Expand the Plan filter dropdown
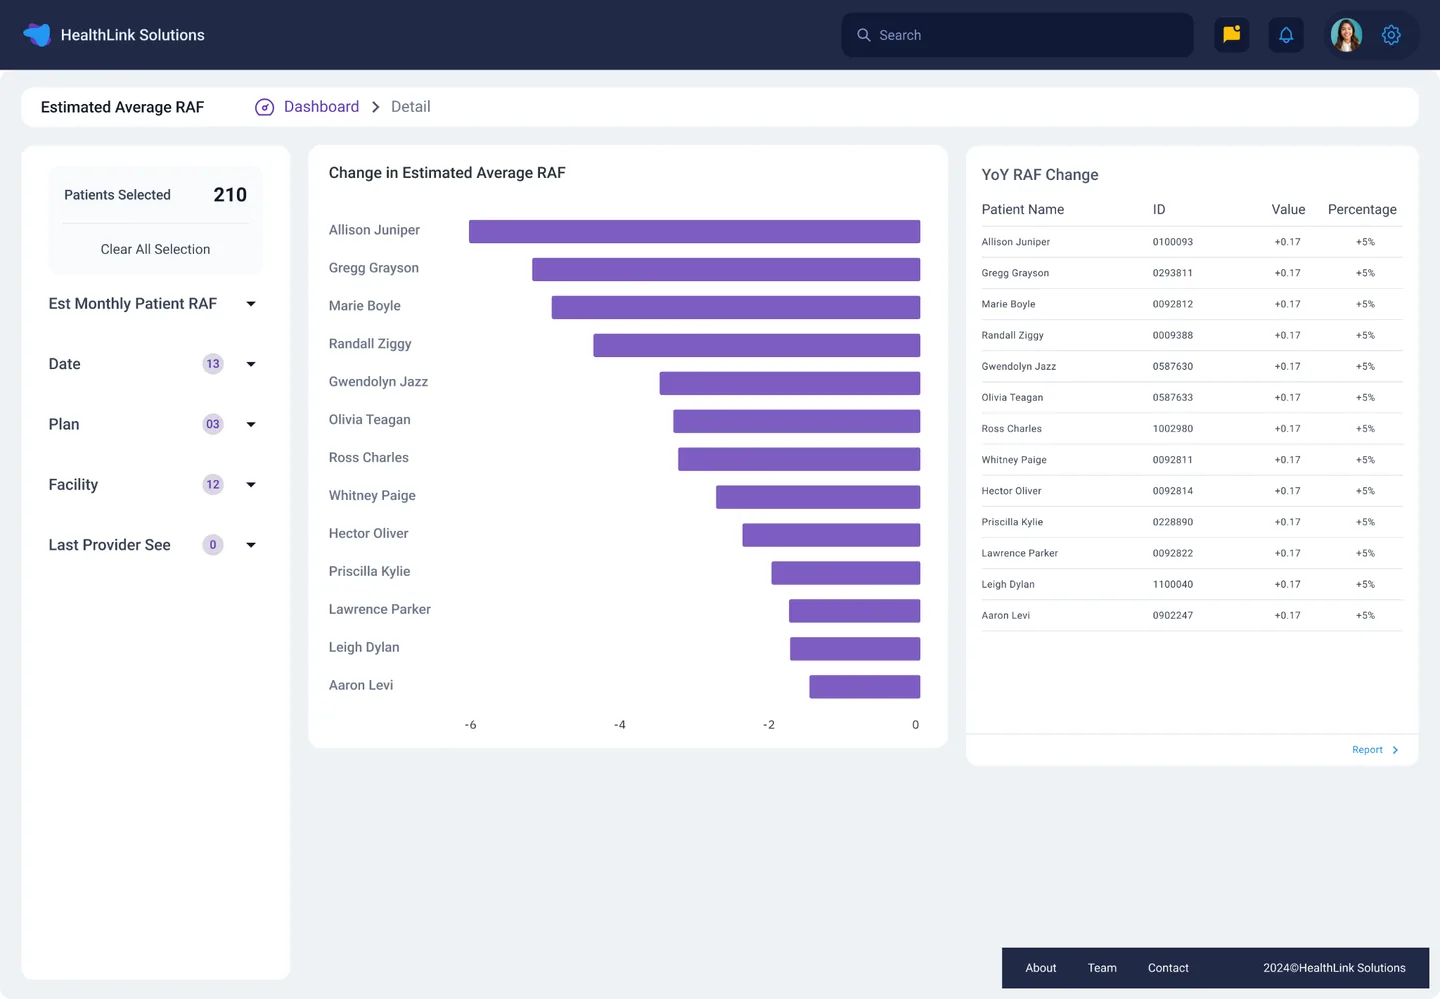The height and width of the screenshot is (999, 1440). coord(251,424)
